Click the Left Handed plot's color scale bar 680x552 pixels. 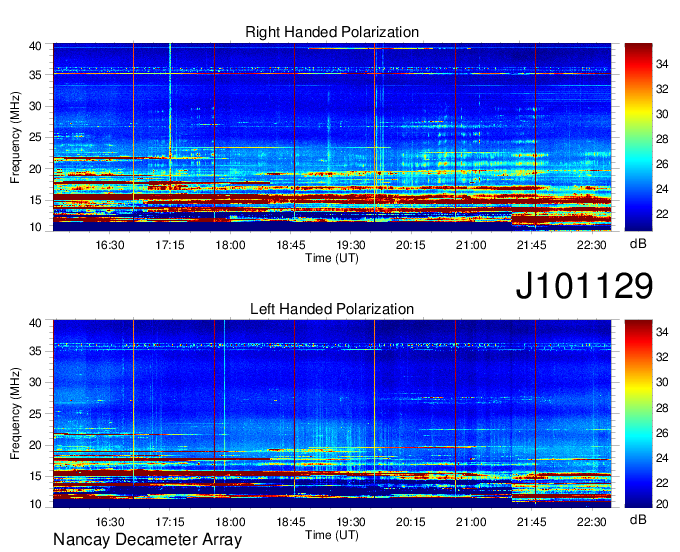click(638, 414)
